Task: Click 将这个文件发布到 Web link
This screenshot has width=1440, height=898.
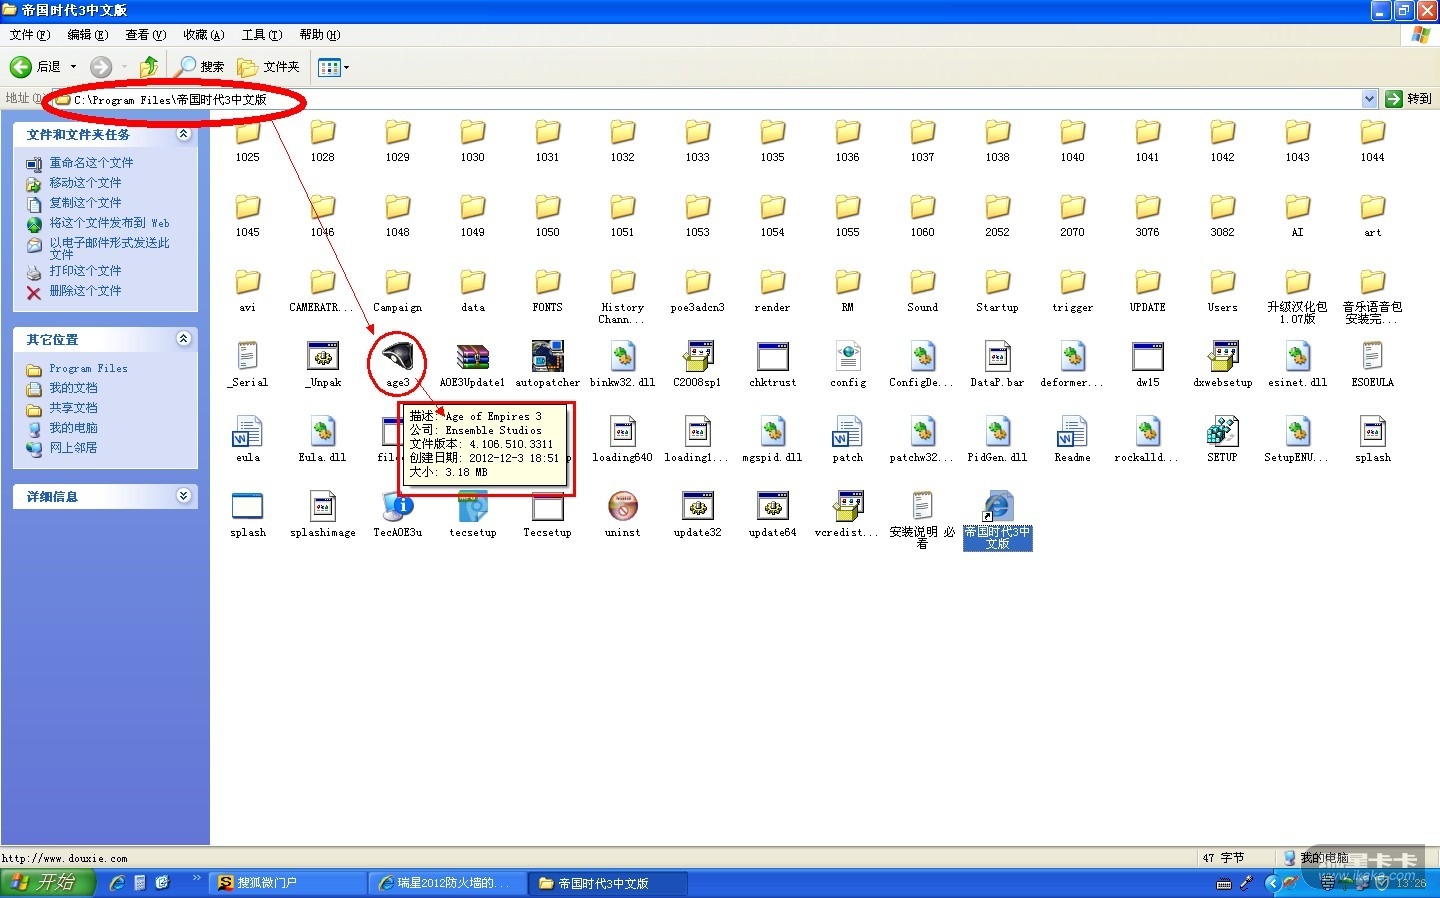Action: point(109,223)
